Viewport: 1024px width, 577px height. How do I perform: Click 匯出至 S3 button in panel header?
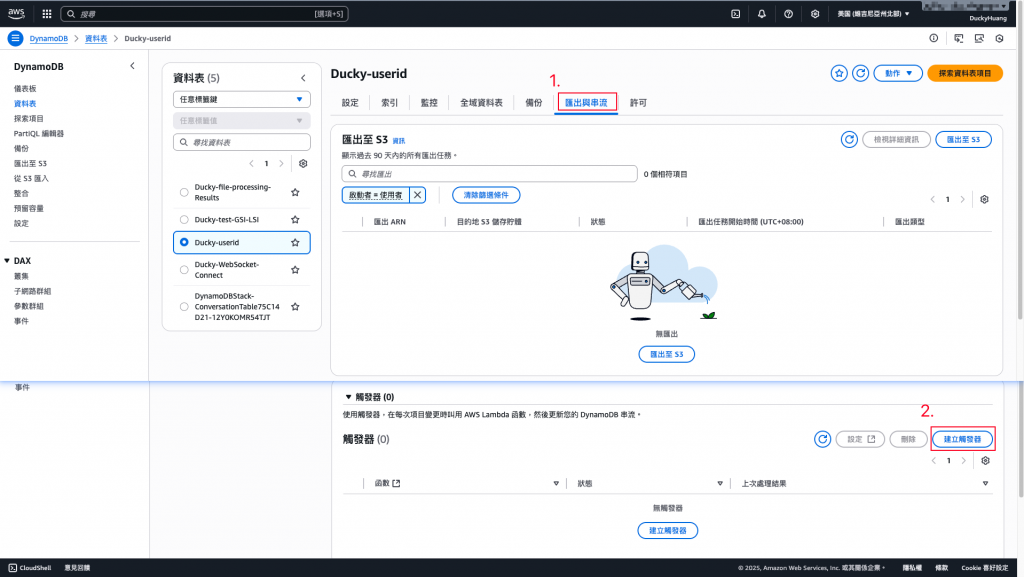963,139
